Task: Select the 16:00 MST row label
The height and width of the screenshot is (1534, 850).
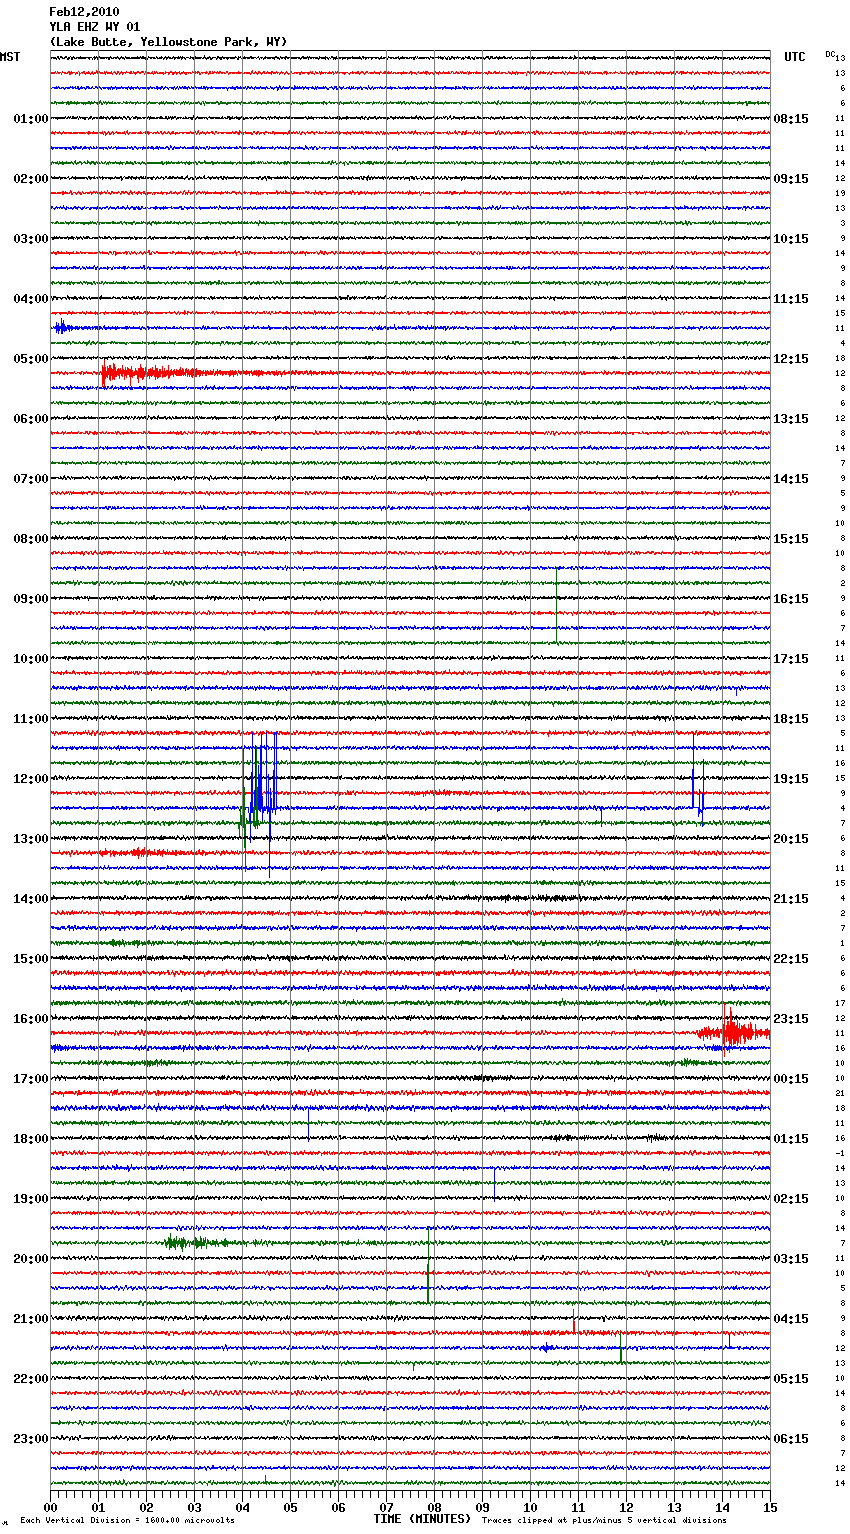Action: pos(31,1019)
